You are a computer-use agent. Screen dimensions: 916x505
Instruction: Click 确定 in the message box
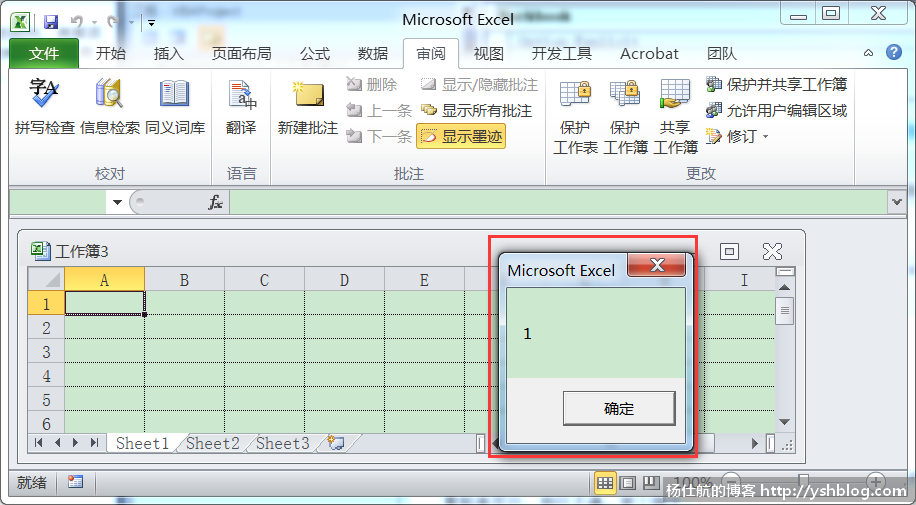click(619, 409)
